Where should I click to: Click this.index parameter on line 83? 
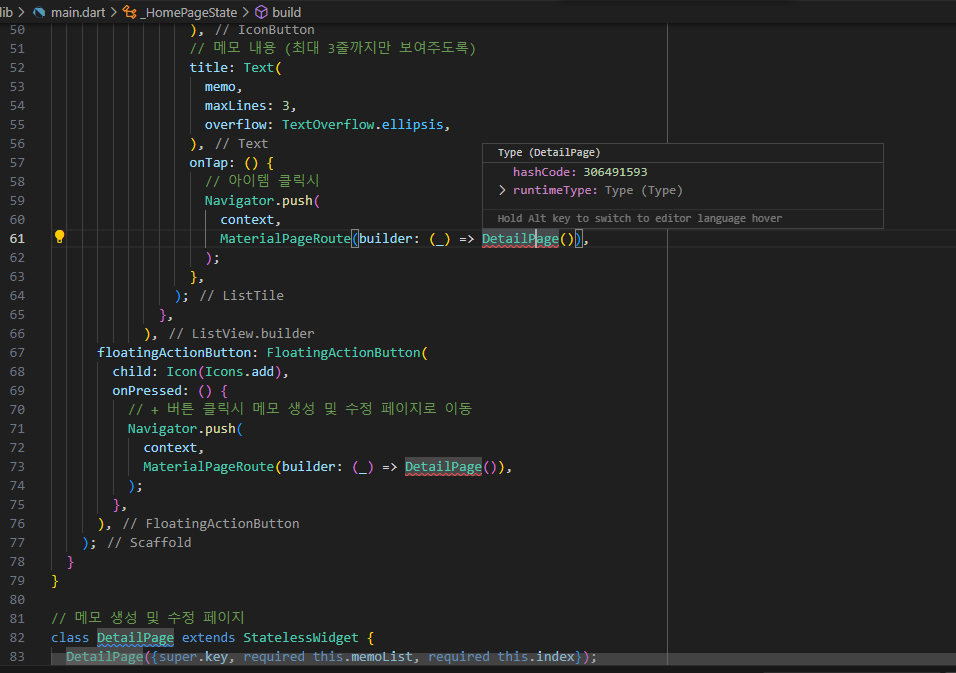click(x=535, y=657)
